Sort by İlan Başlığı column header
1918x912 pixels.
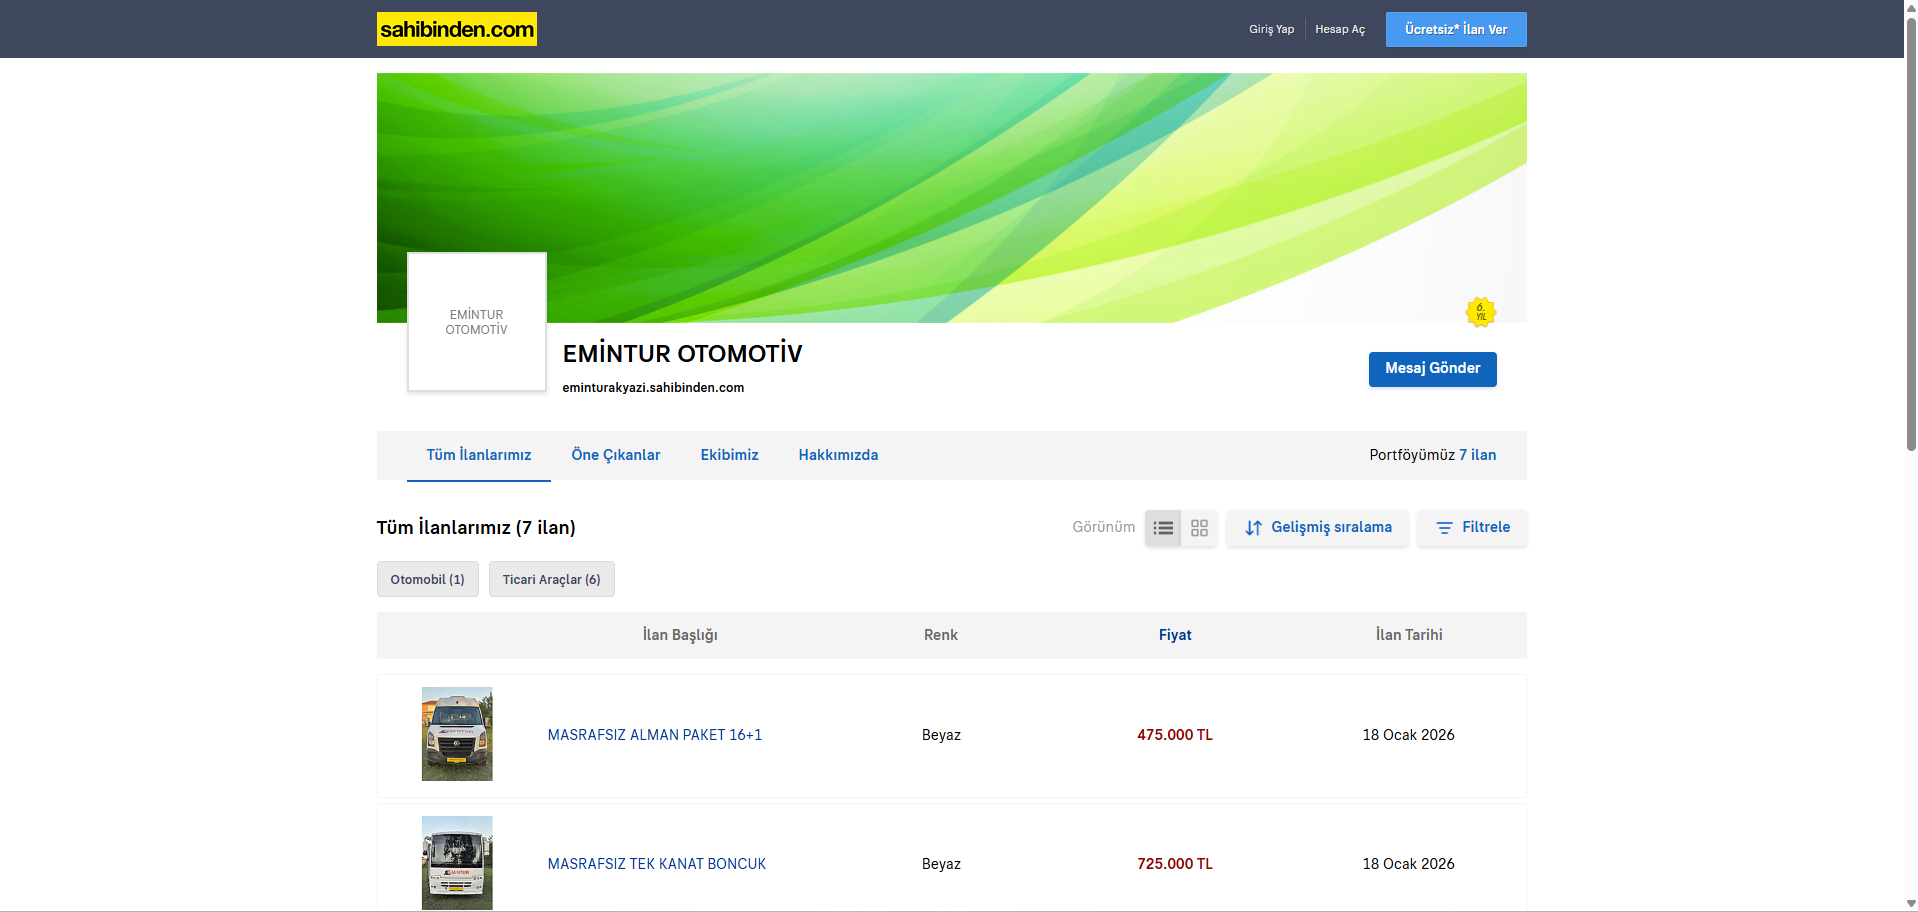[x=680, y=635]
